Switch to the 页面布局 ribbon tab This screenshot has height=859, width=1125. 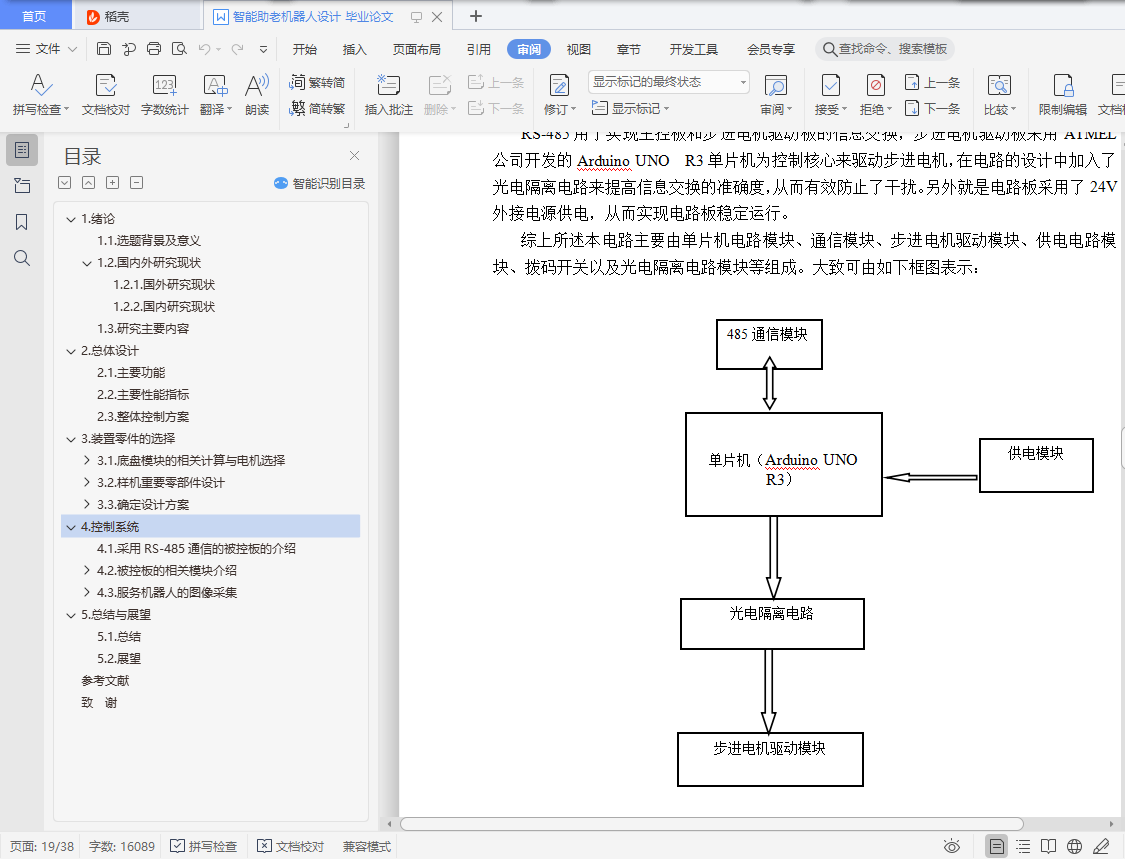[x=417, y=49]
